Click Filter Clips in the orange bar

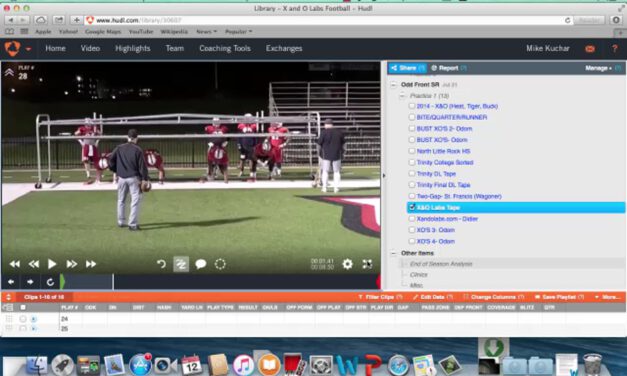click(x=380, y=297)
